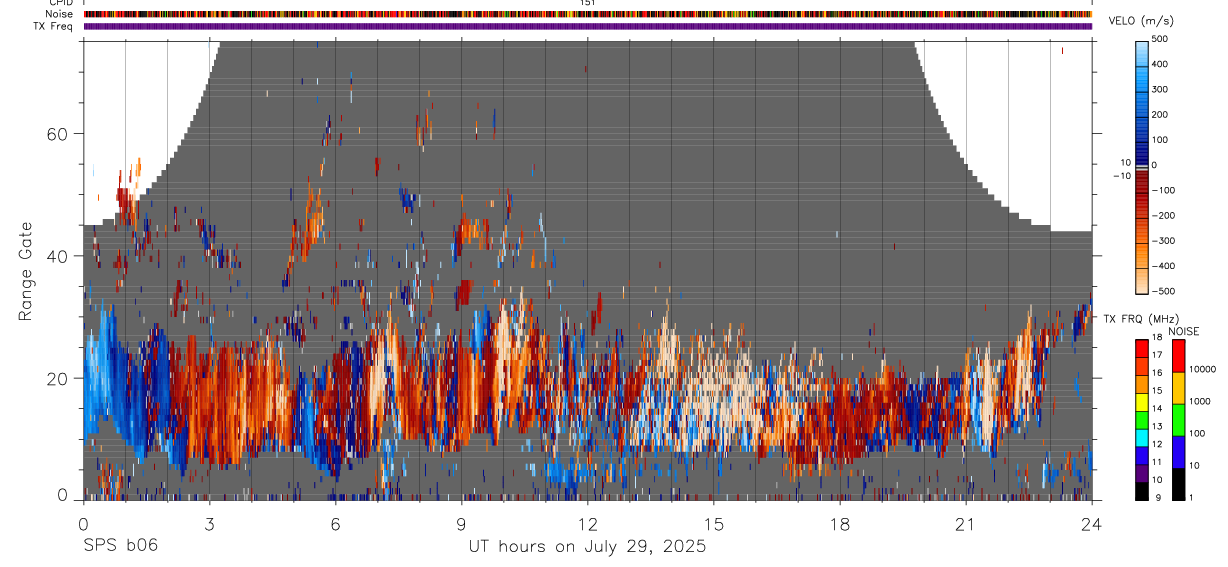
Task: Click the 'Range Gate' y-axis title
Action: pos(25,272)
